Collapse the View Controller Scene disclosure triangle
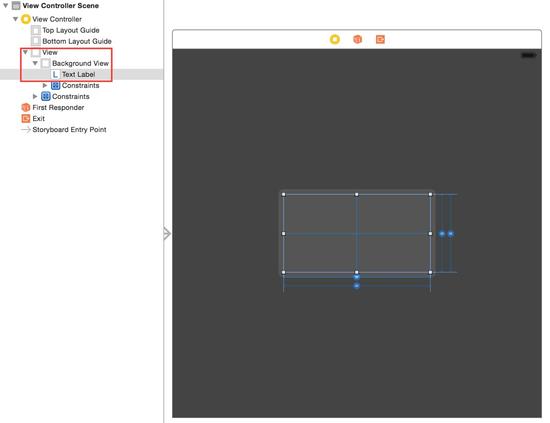The width and height of the screenshot is (550, 423). pyautogui.click(x=6, y=6)
